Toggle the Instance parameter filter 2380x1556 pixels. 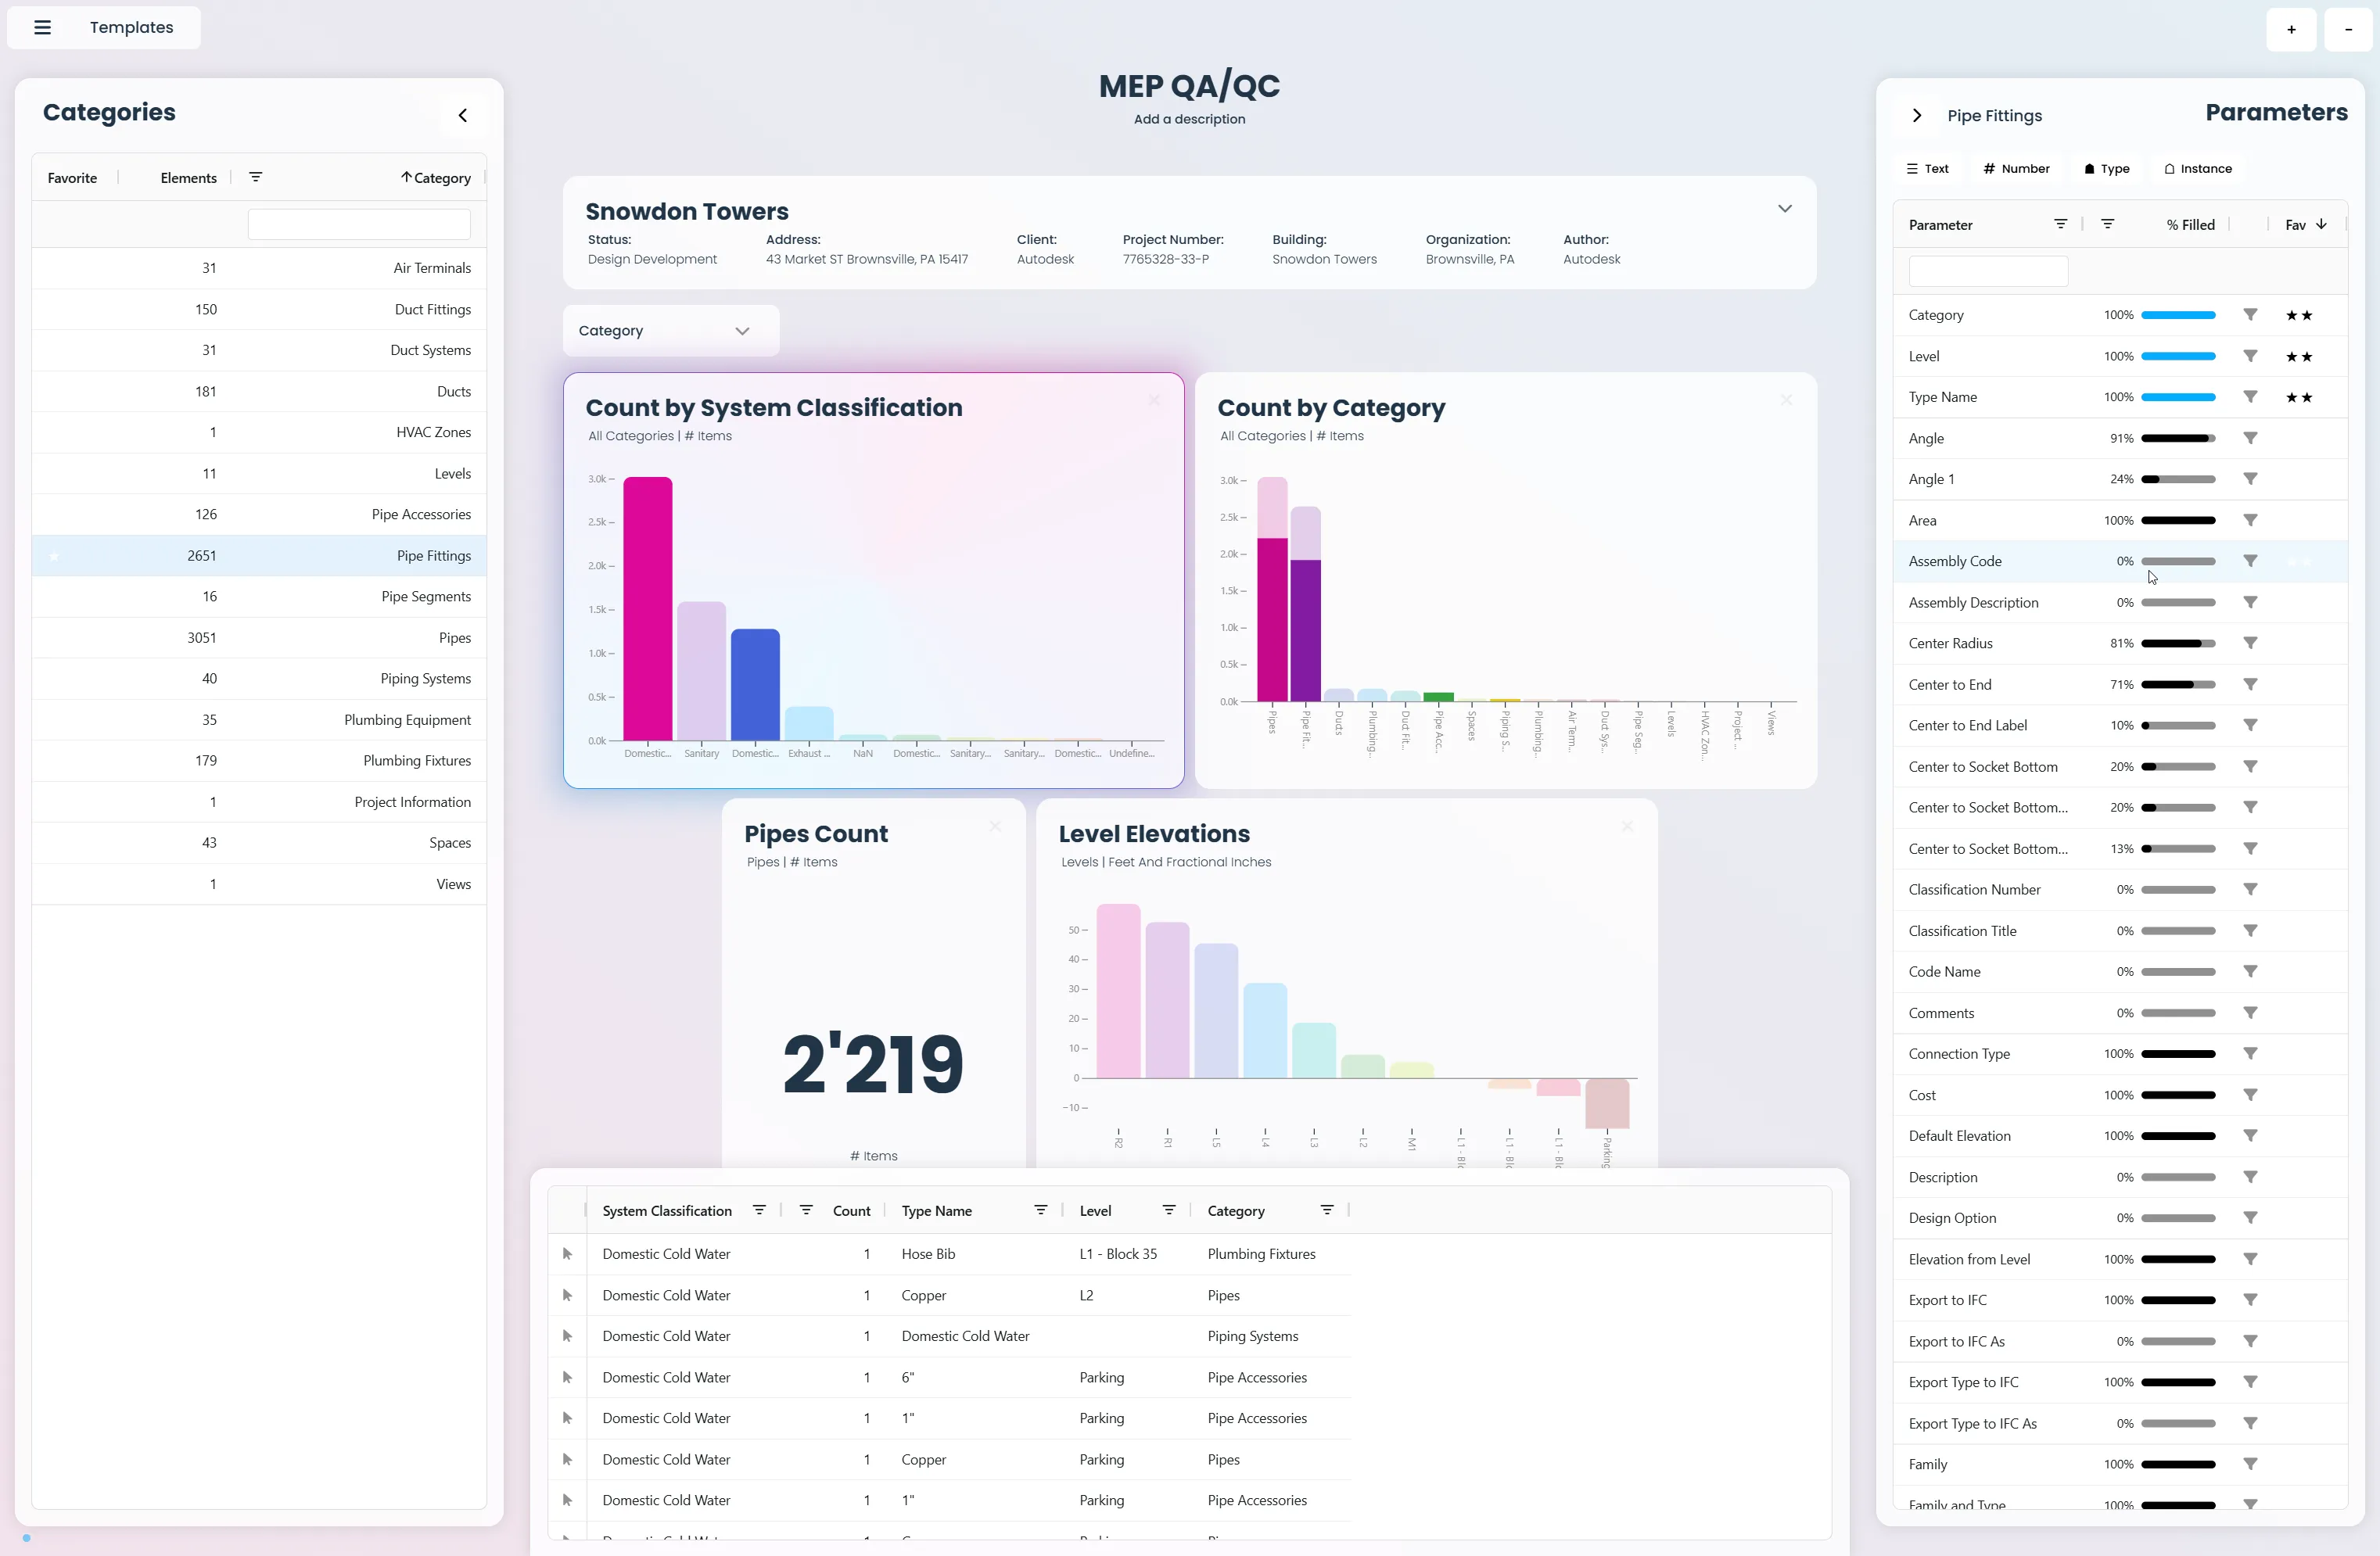(2197, 169)
